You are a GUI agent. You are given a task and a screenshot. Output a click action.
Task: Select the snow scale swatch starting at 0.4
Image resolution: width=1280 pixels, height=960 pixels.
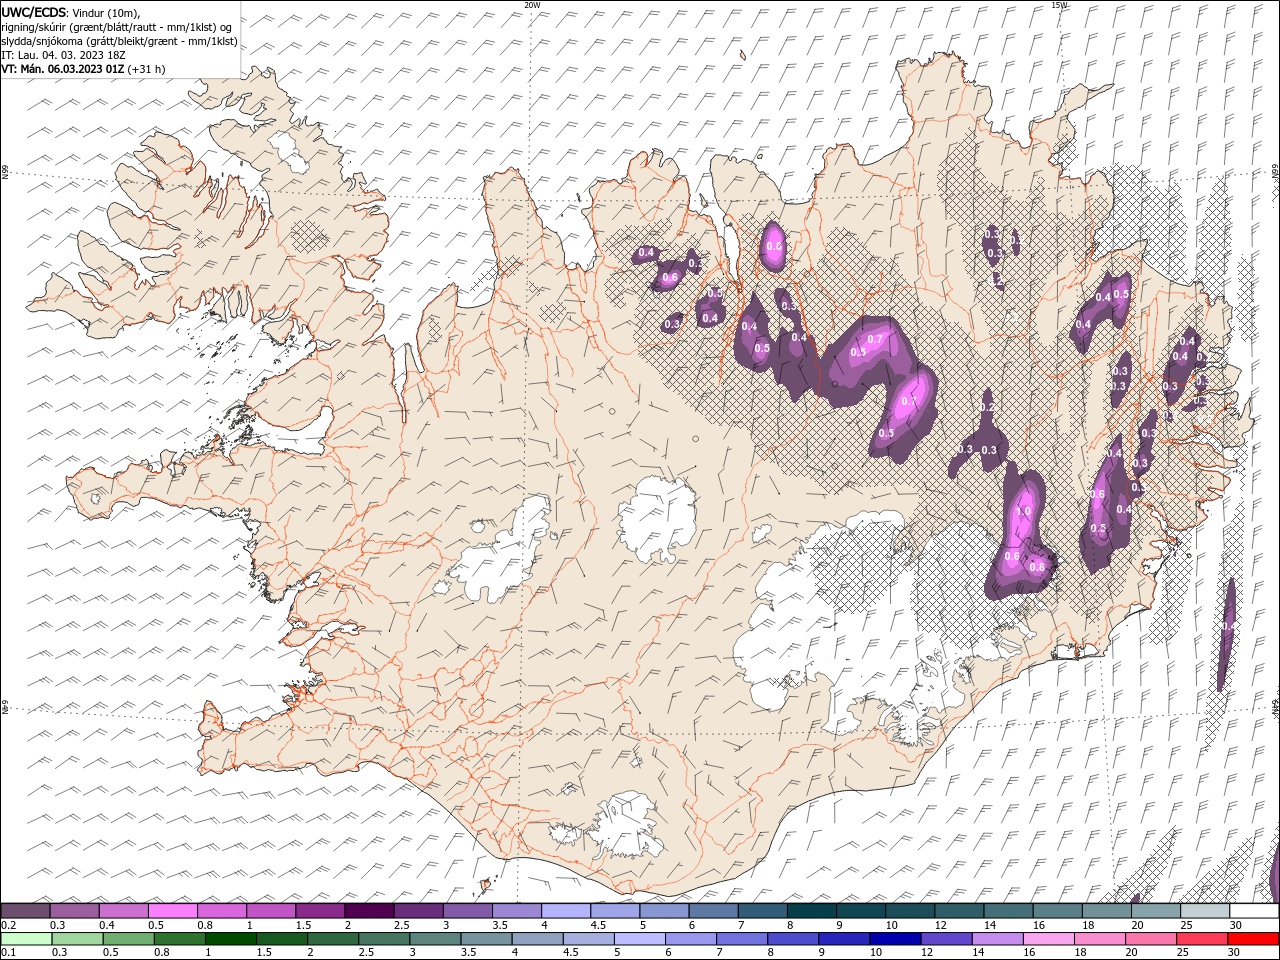[124, 911]
